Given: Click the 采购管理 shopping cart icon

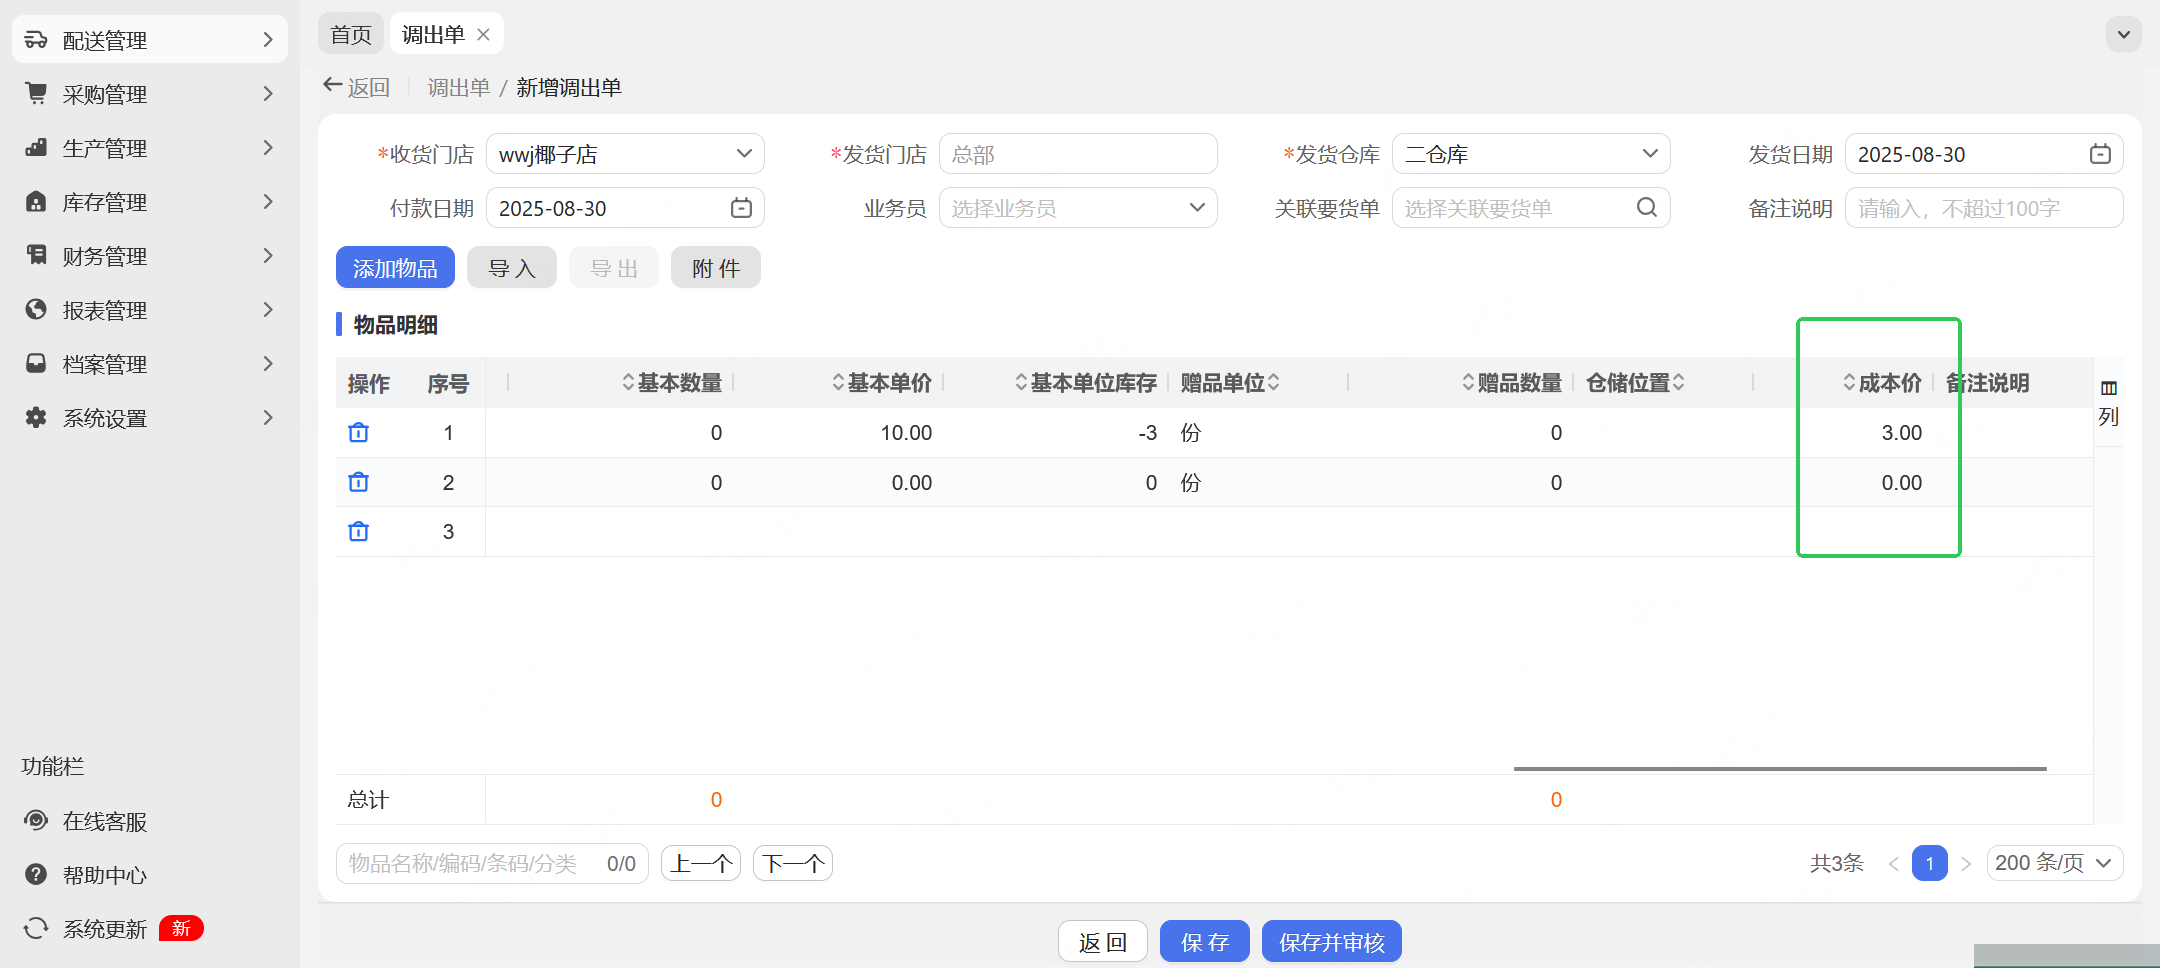Looking at the screenshot, I should click(36, 94).
